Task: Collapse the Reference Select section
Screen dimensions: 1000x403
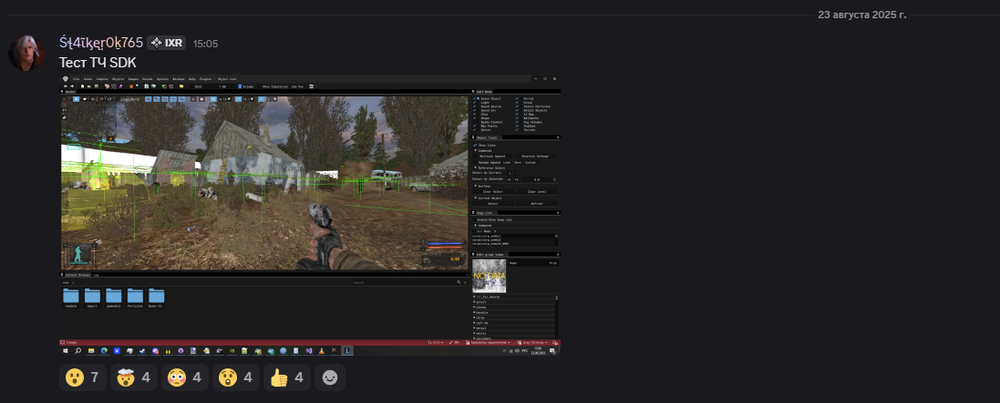Action: (x=475, y=168)
